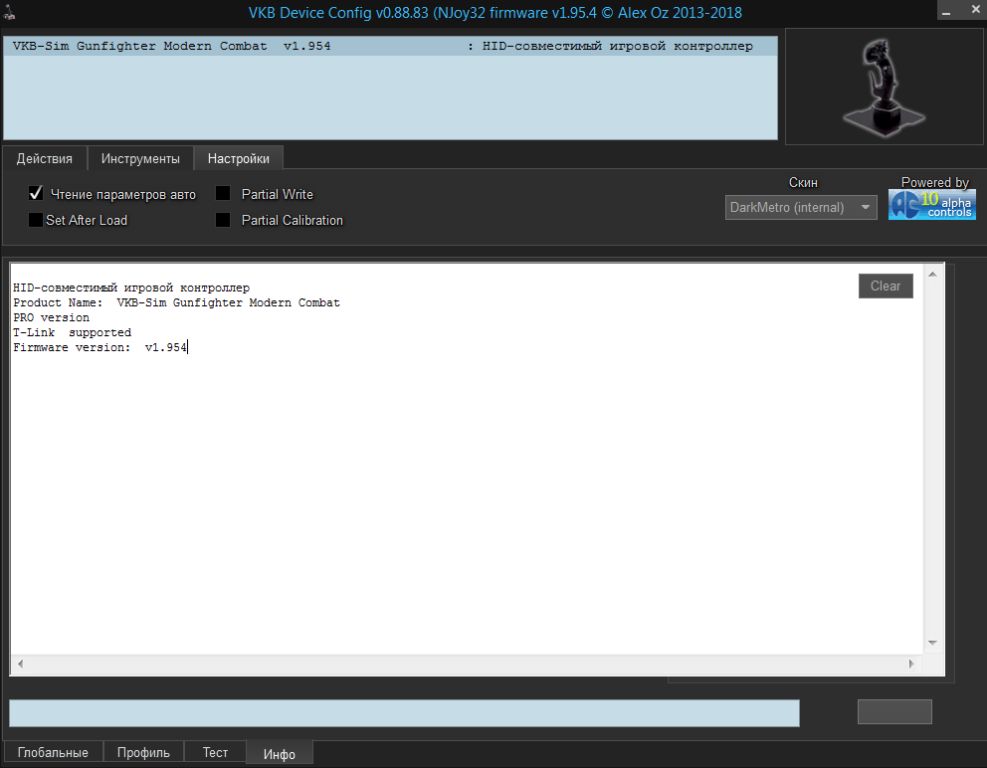The image size is (987, 768).
Task: Click the joystick app icon in title bar
Action: coord(10,10)
